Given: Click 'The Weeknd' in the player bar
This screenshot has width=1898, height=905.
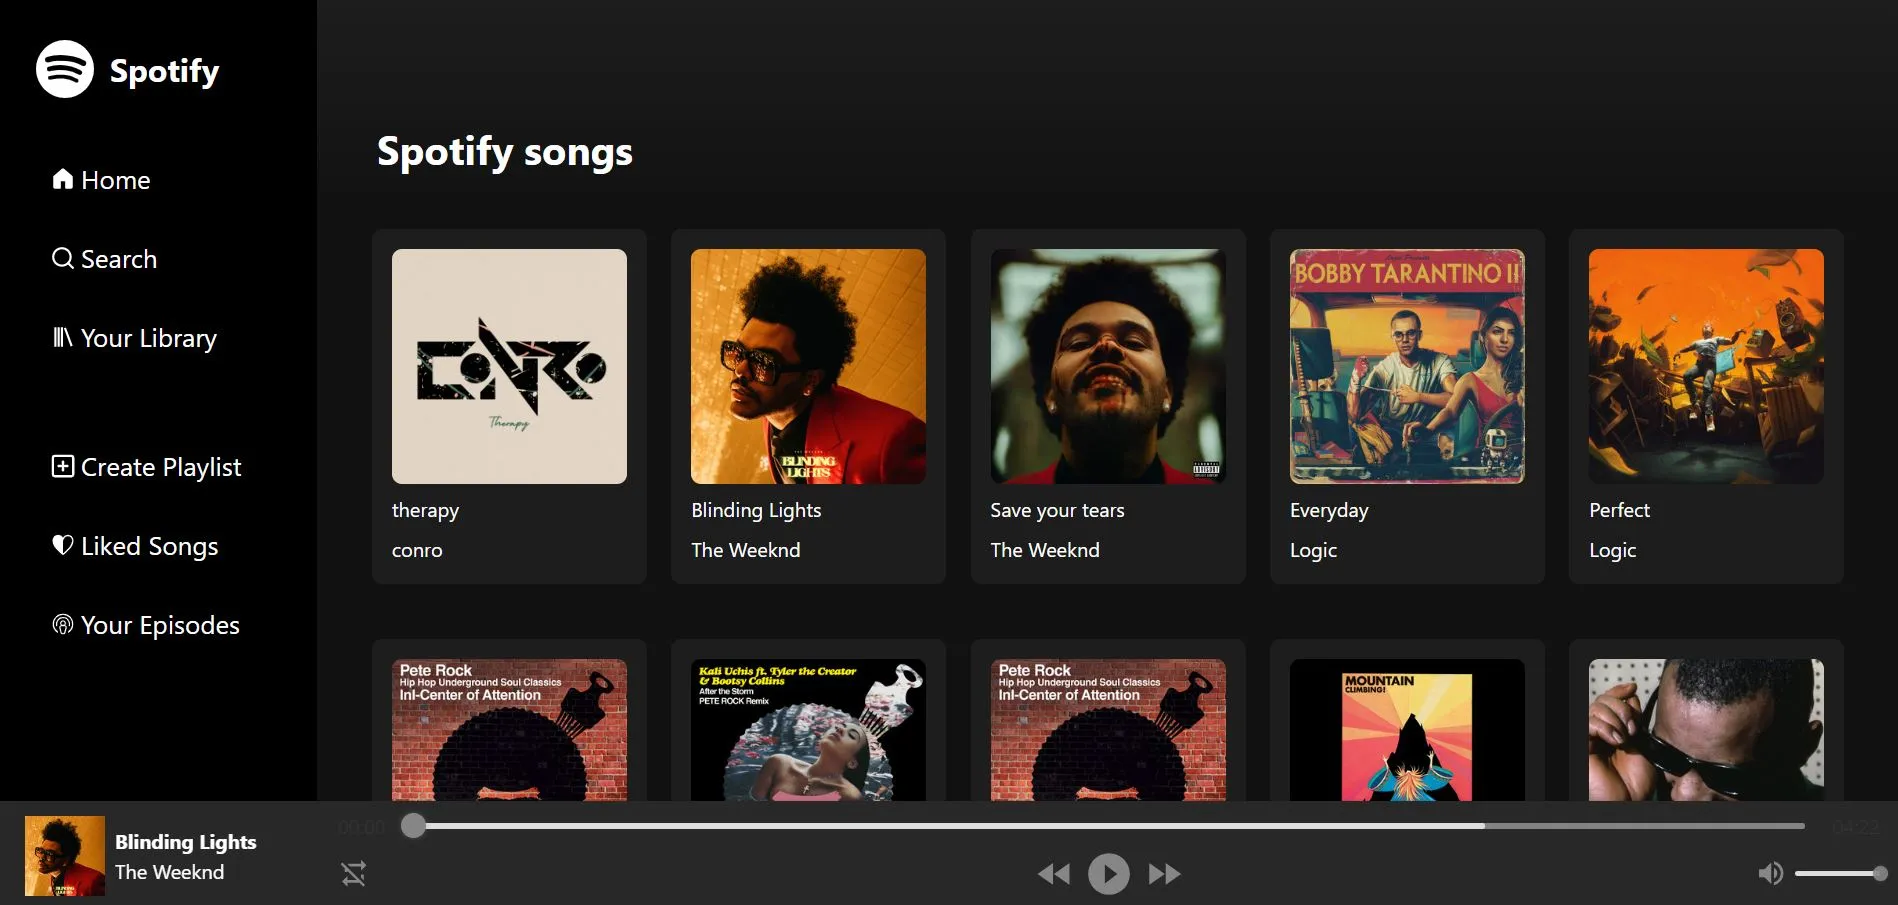Looking at the screenshot, I should (170, 872).
